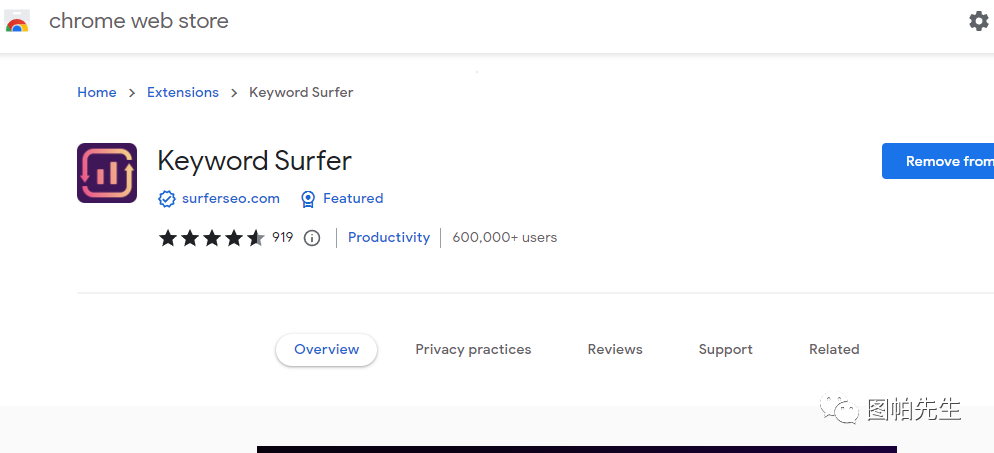Click the Chrome Web Store rainbow logo

pyautogui.click(x=17, y=21)
